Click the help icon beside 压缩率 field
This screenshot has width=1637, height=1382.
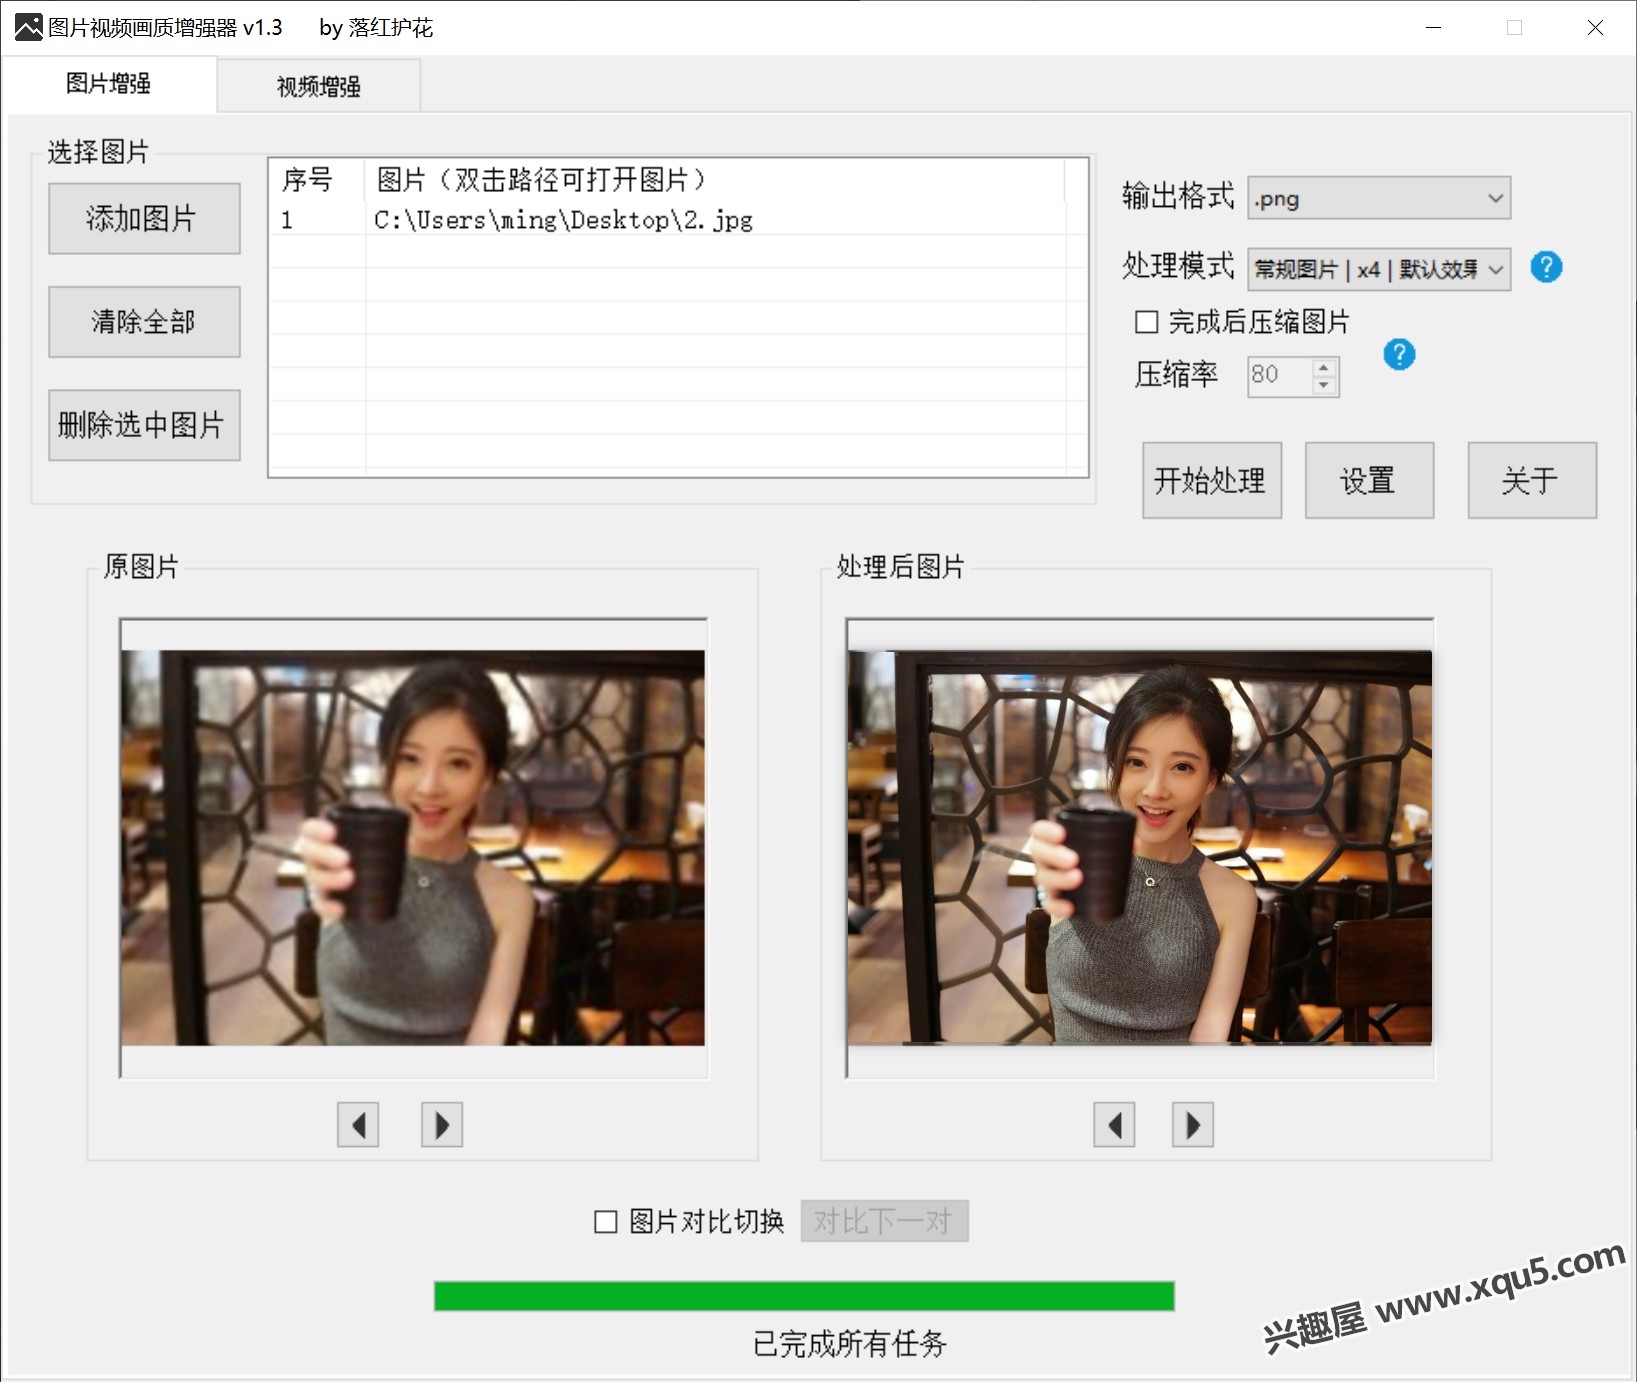pos(1398,354)
